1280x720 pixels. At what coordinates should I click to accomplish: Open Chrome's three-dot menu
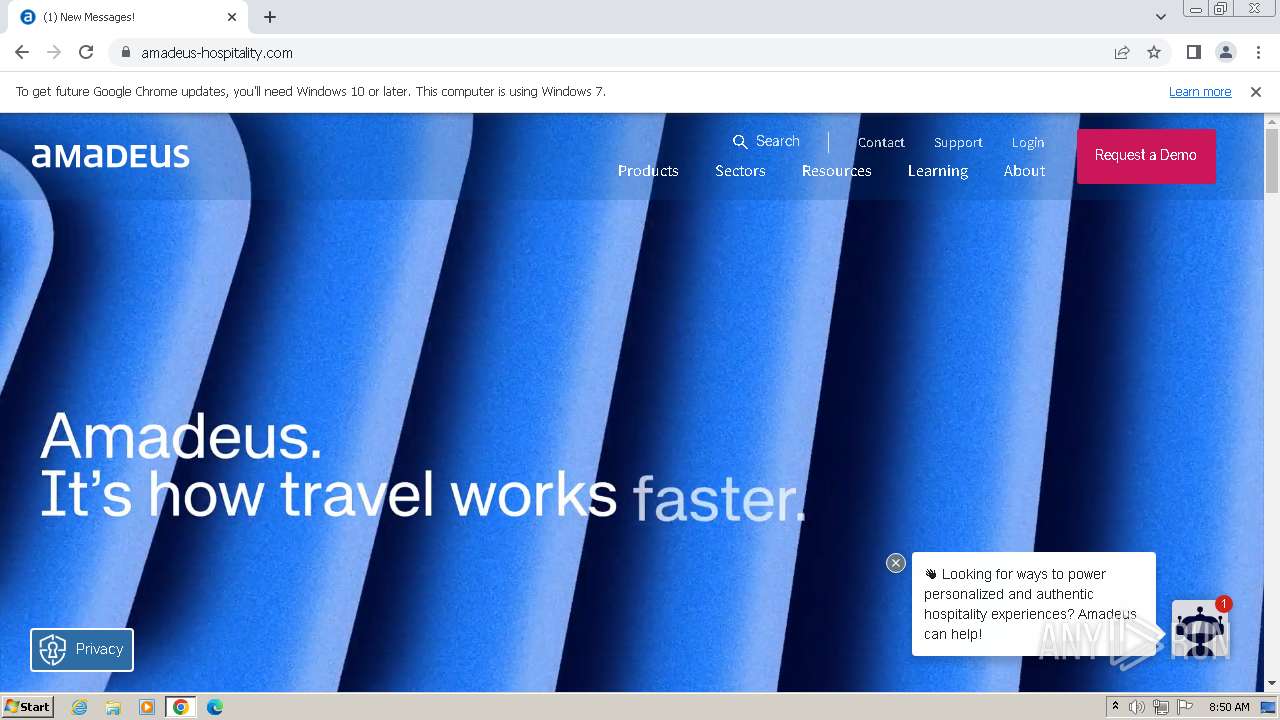coord(1258,52)
